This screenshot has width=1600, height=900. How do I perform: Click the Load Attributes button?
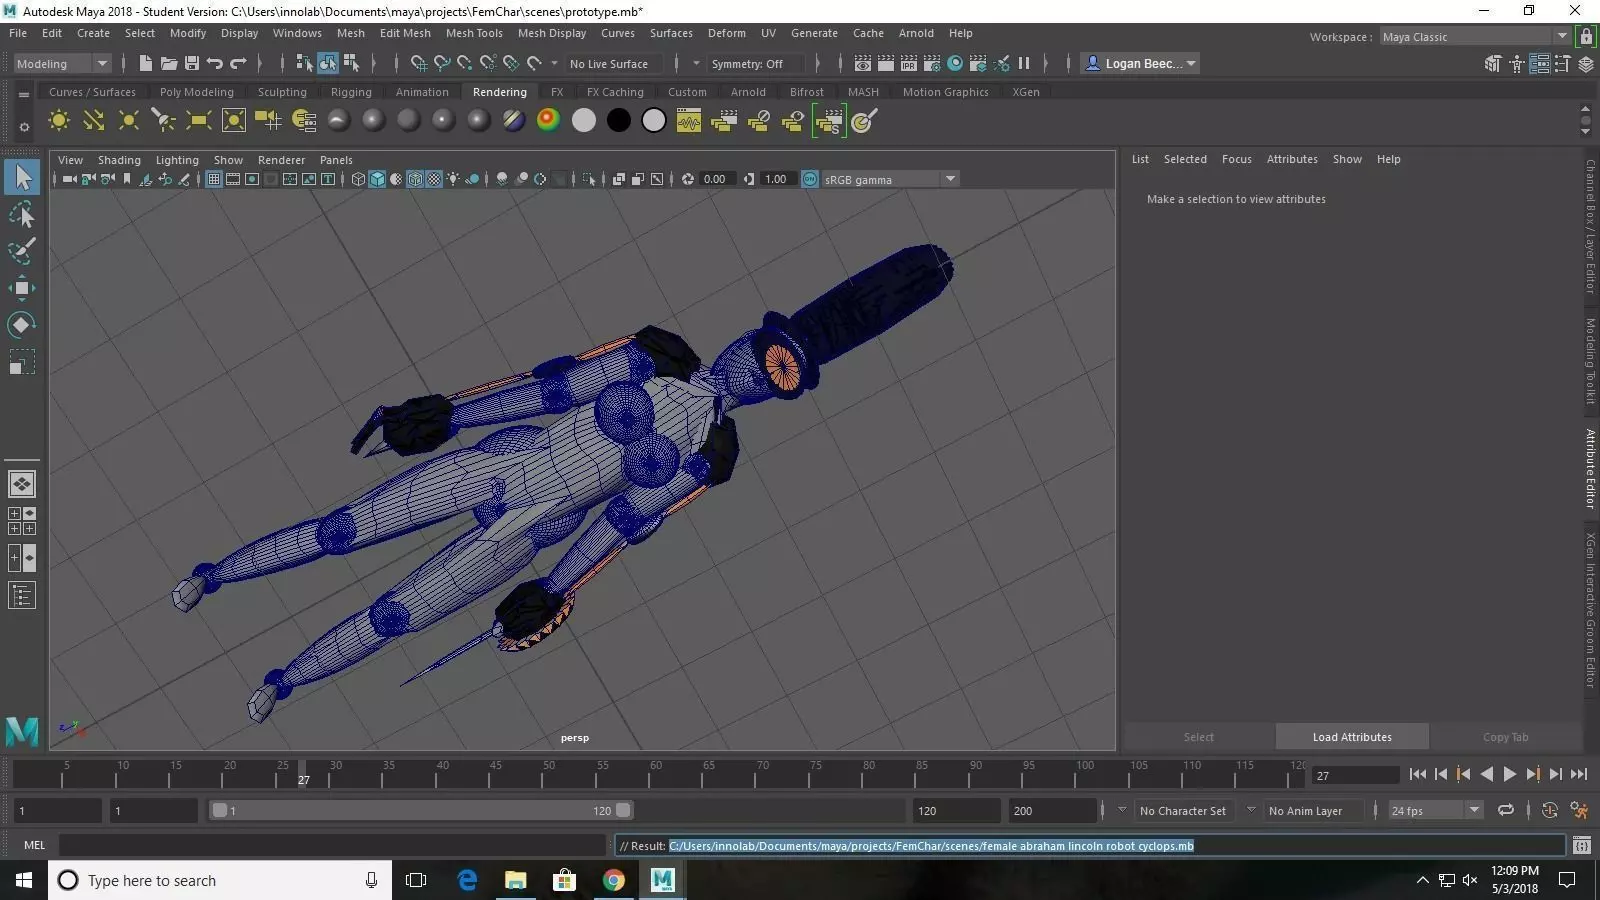click(1351, 737)
